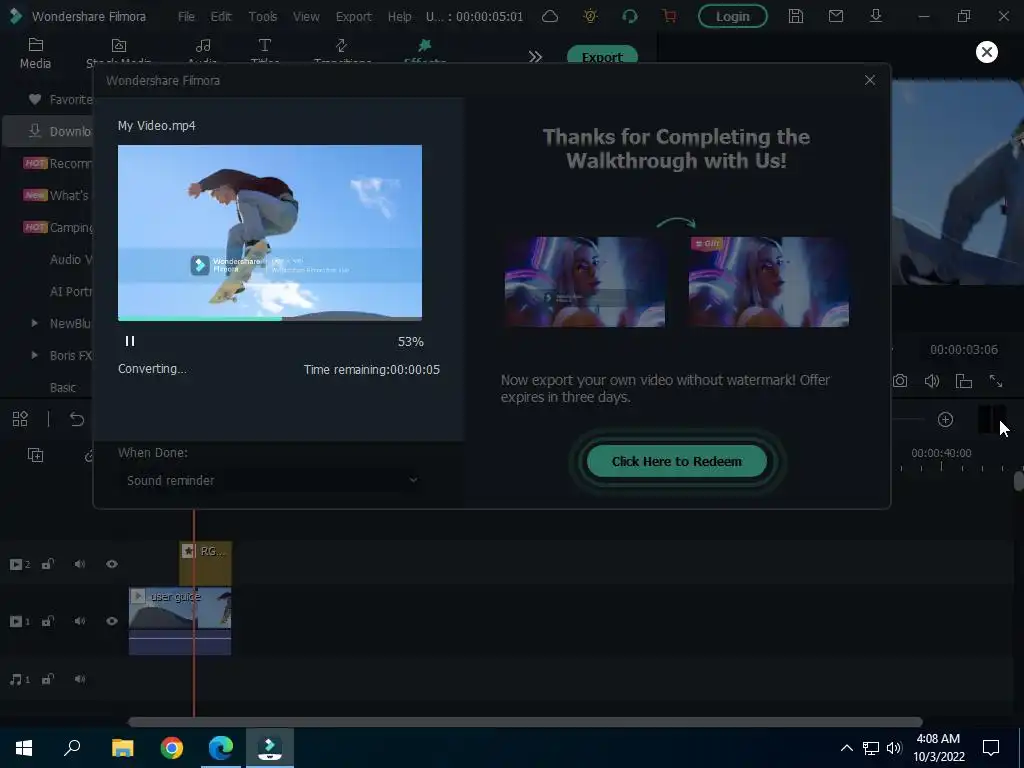Open the Tools menu
This screenshot has width=1024, height=768.
(x=263, y=16)
